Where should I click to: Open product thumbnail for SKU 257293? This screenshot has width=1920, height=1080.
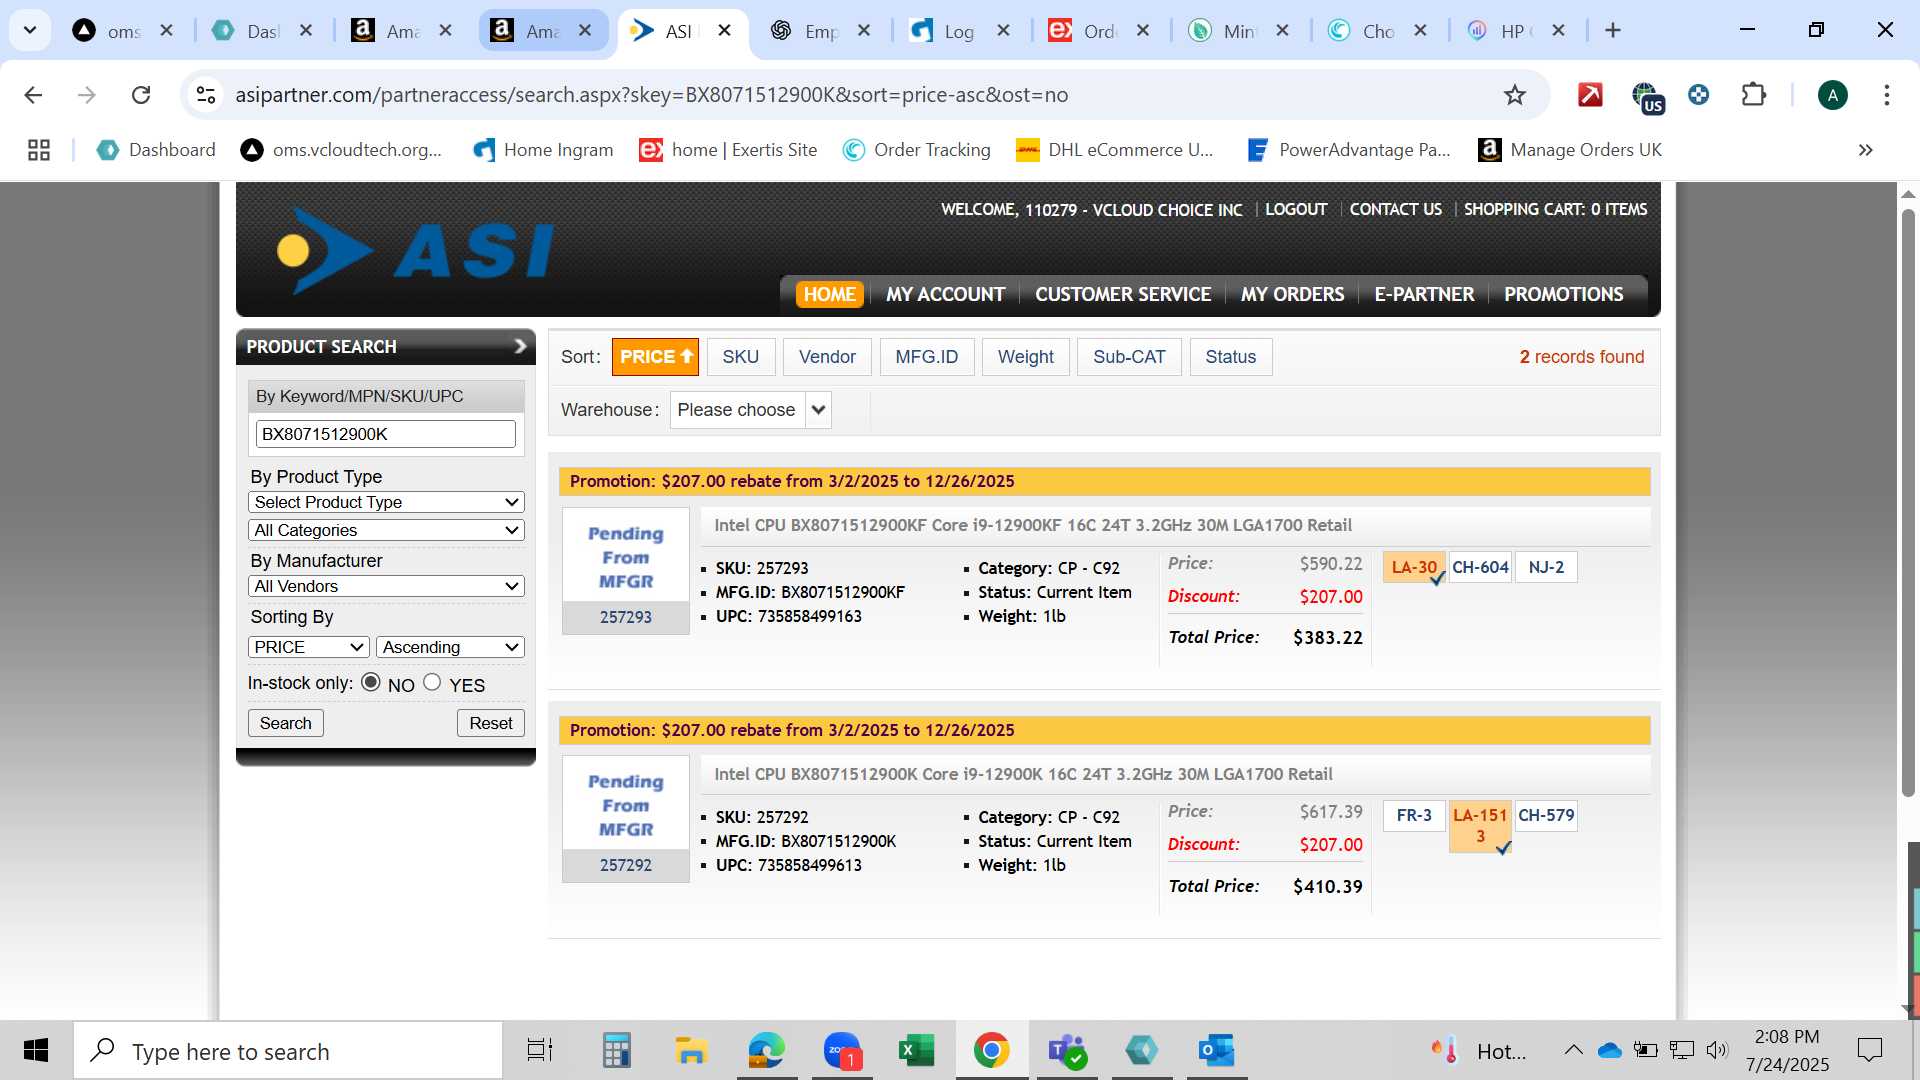[x=626, y=570]
